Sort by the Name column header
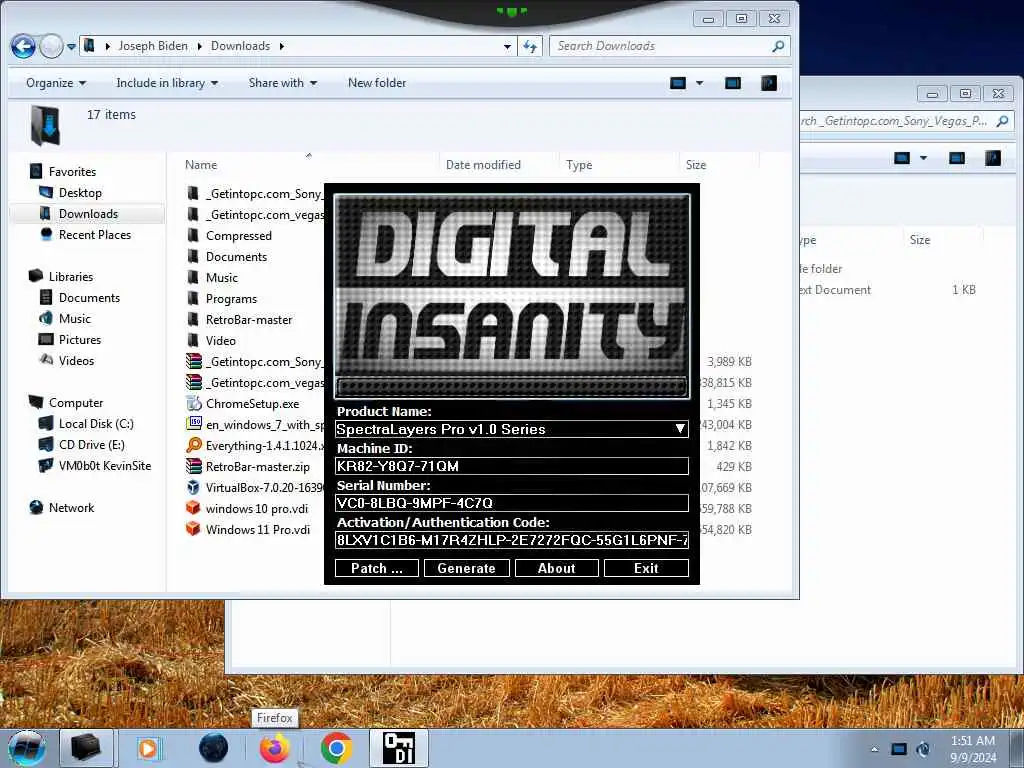This screenshot has height=768, width=1024. tap(200, 165)
